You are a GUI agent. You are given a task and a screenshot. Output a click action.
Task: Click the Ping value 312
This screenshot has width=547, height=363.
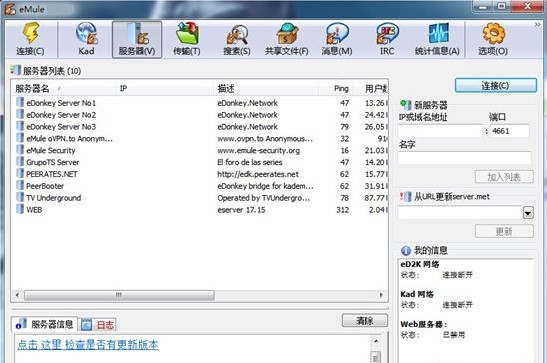pyautogui.click(x=343, y=210)
